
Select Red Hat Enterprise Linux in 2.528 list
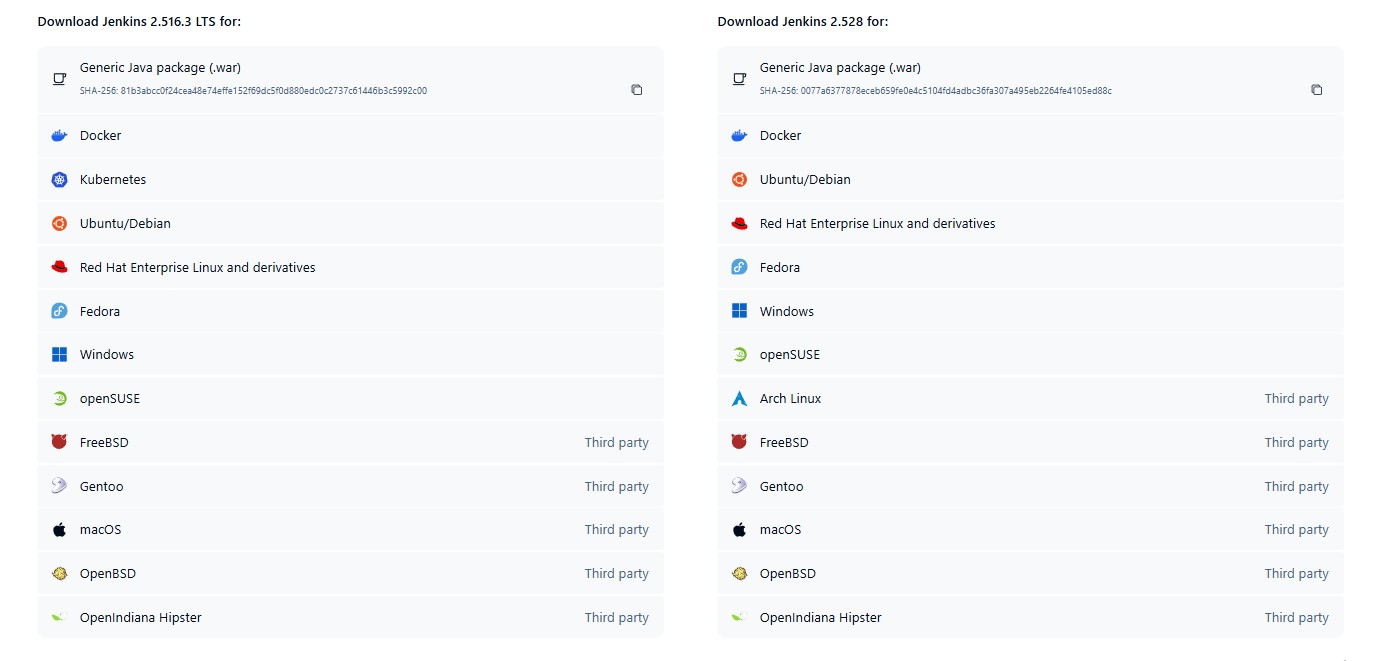[x=877, y=224]
